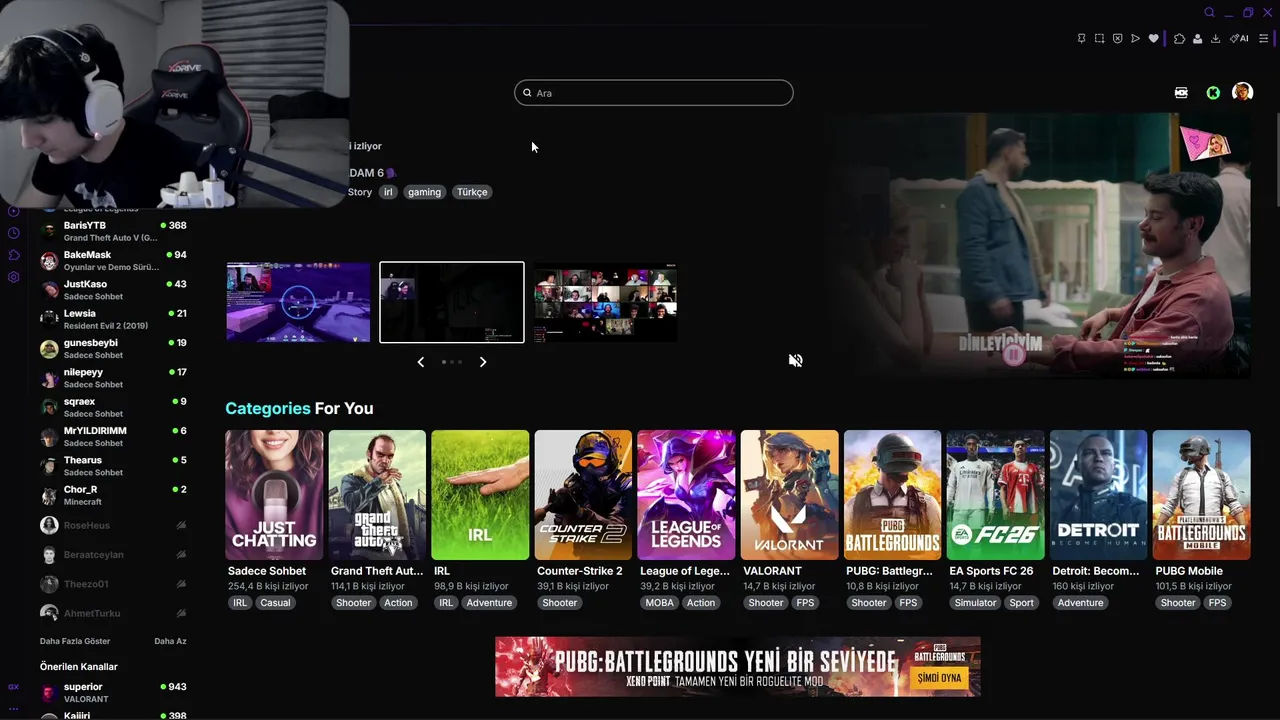The image size is (1280, 720).
Task: Expand list with Daha Fazla Göster
Action: (75, 641)
